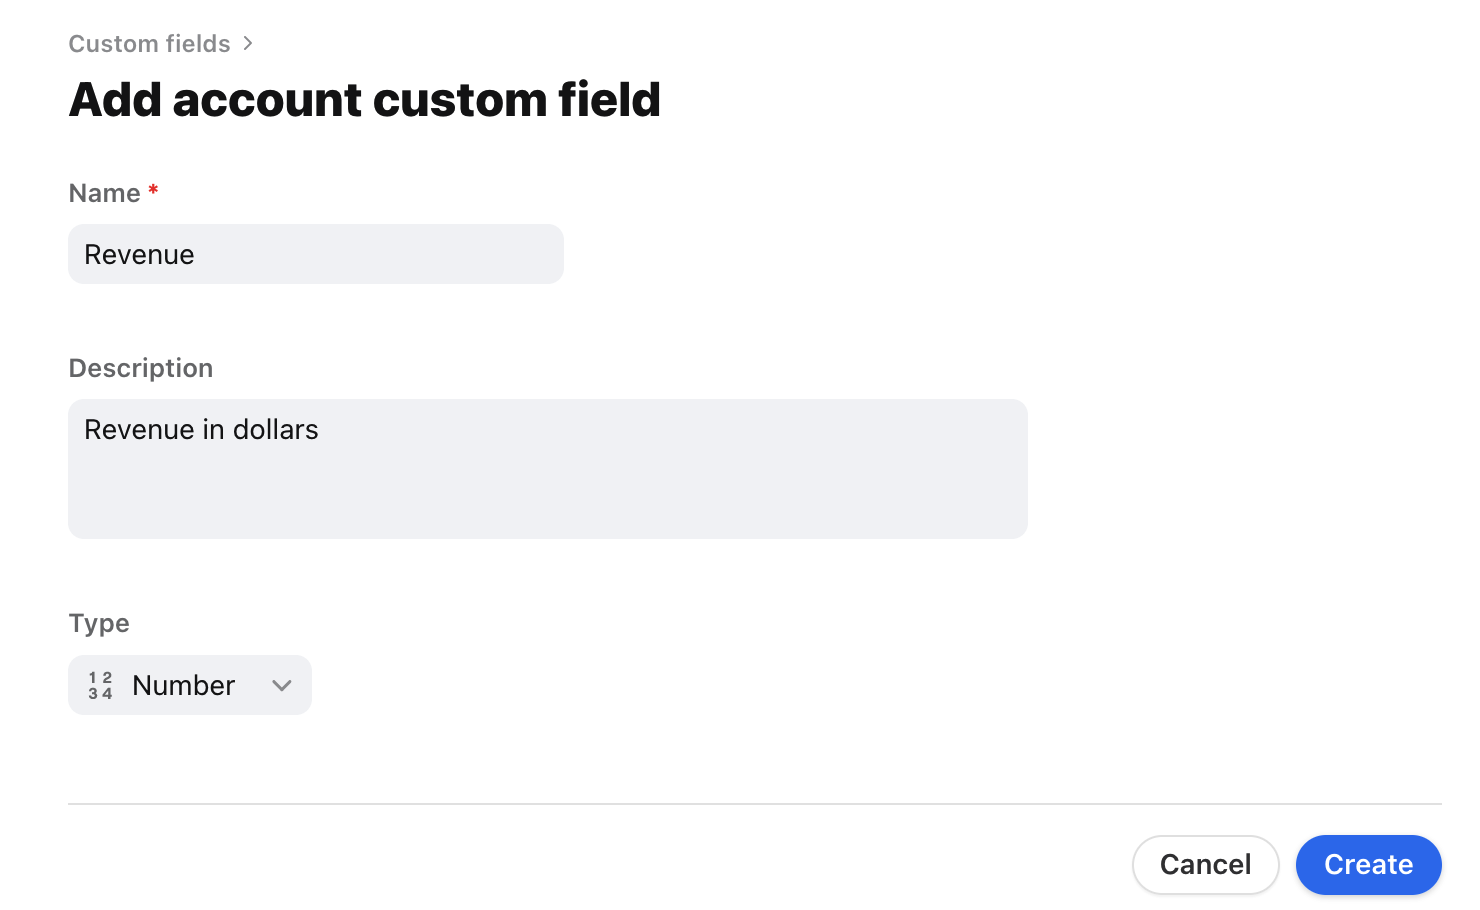
Task: Click the Name field label
Action: coord(104,193)
